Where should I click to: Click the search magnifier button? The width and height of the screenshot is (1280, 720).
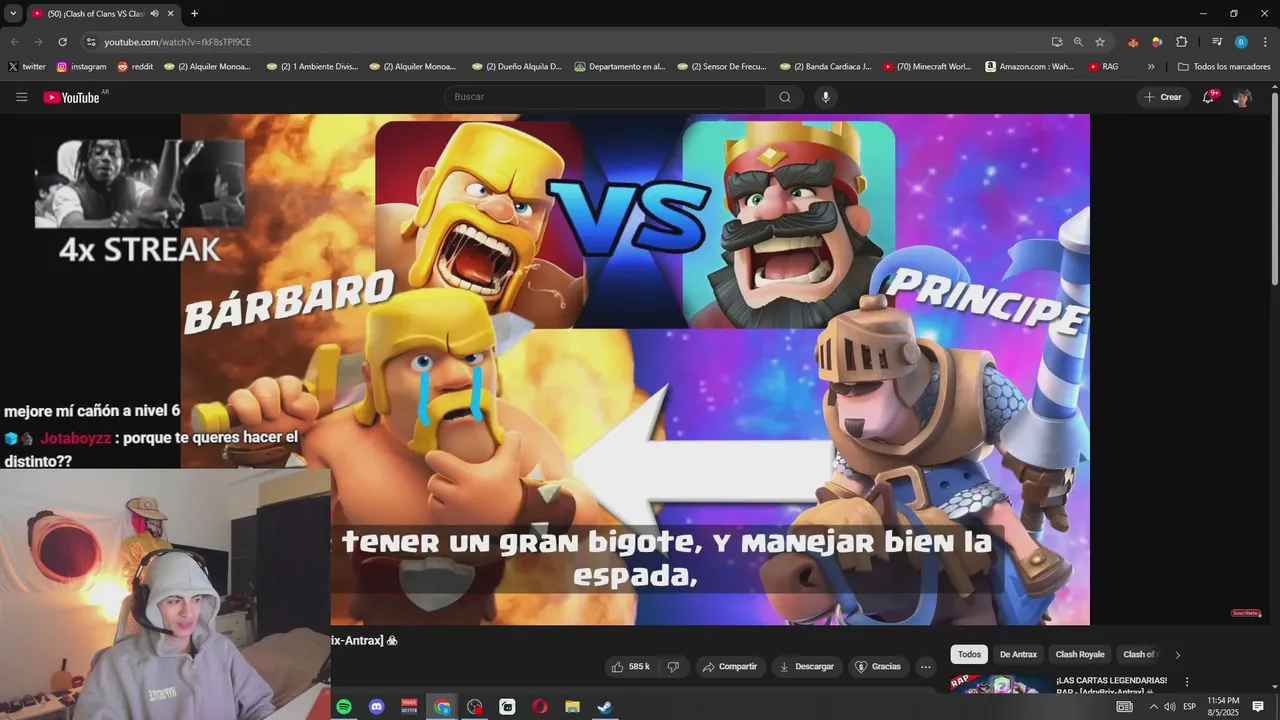785,97
